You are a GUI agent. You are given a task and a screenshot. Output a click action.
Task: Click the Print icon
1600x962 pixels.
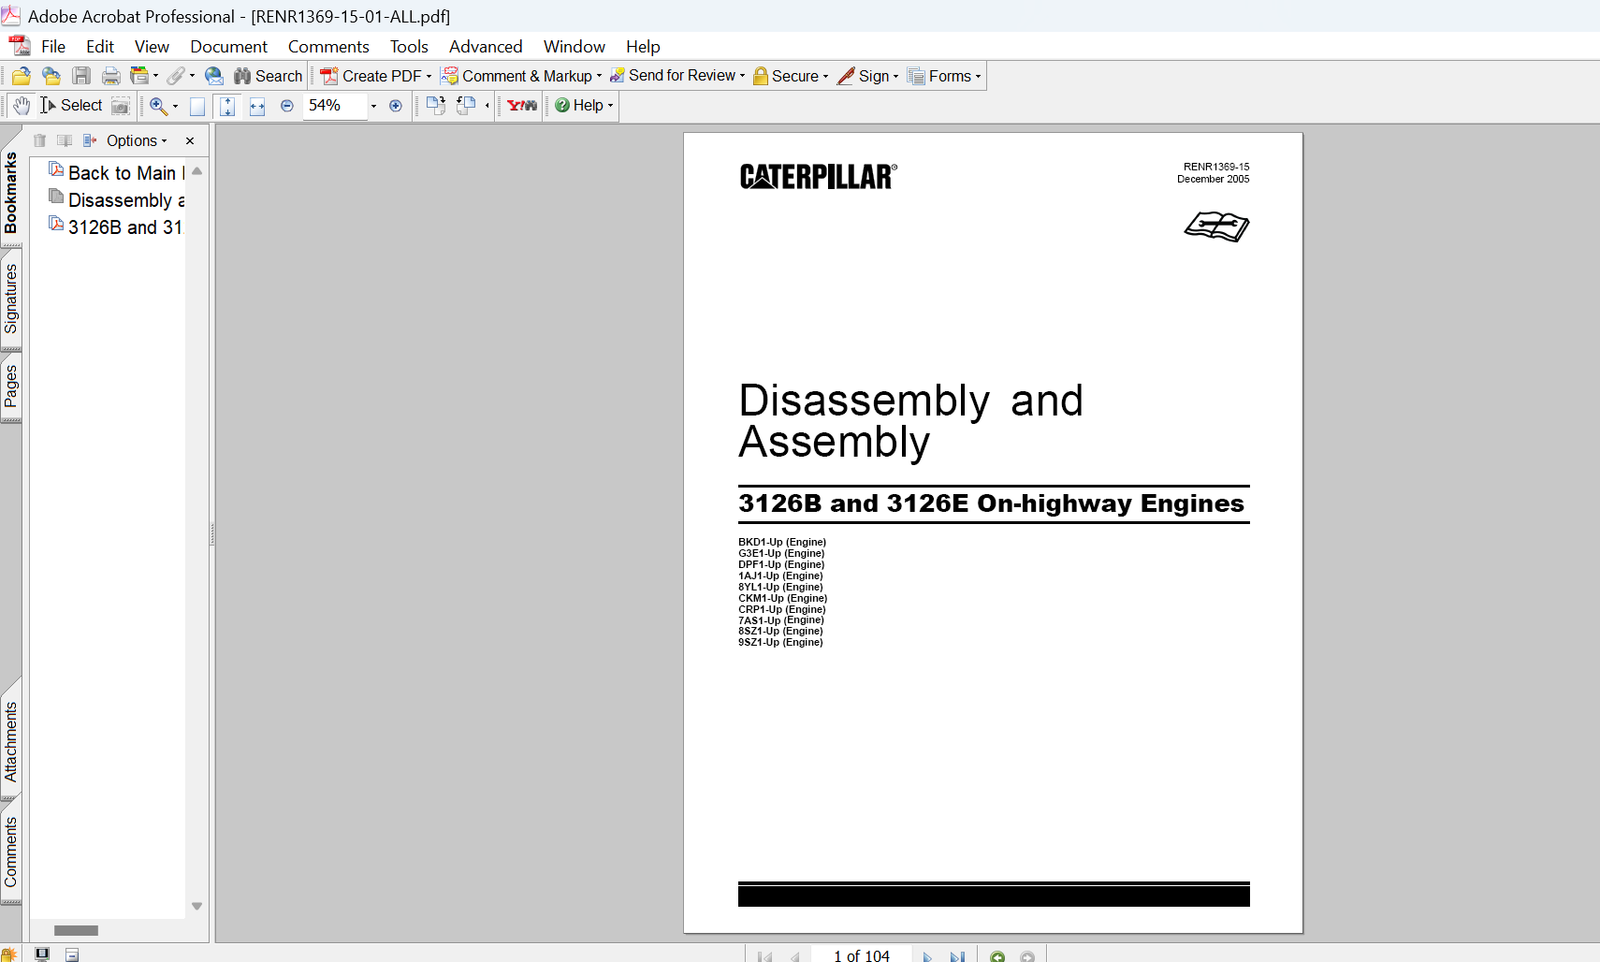tap(111, 76)
